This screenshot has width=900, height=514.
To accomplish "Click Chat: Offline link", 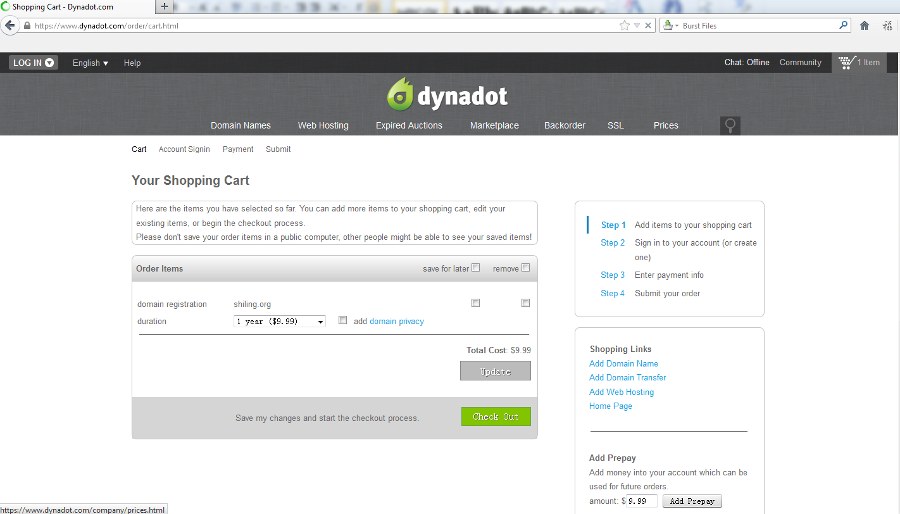I will (x=746, y=62).
